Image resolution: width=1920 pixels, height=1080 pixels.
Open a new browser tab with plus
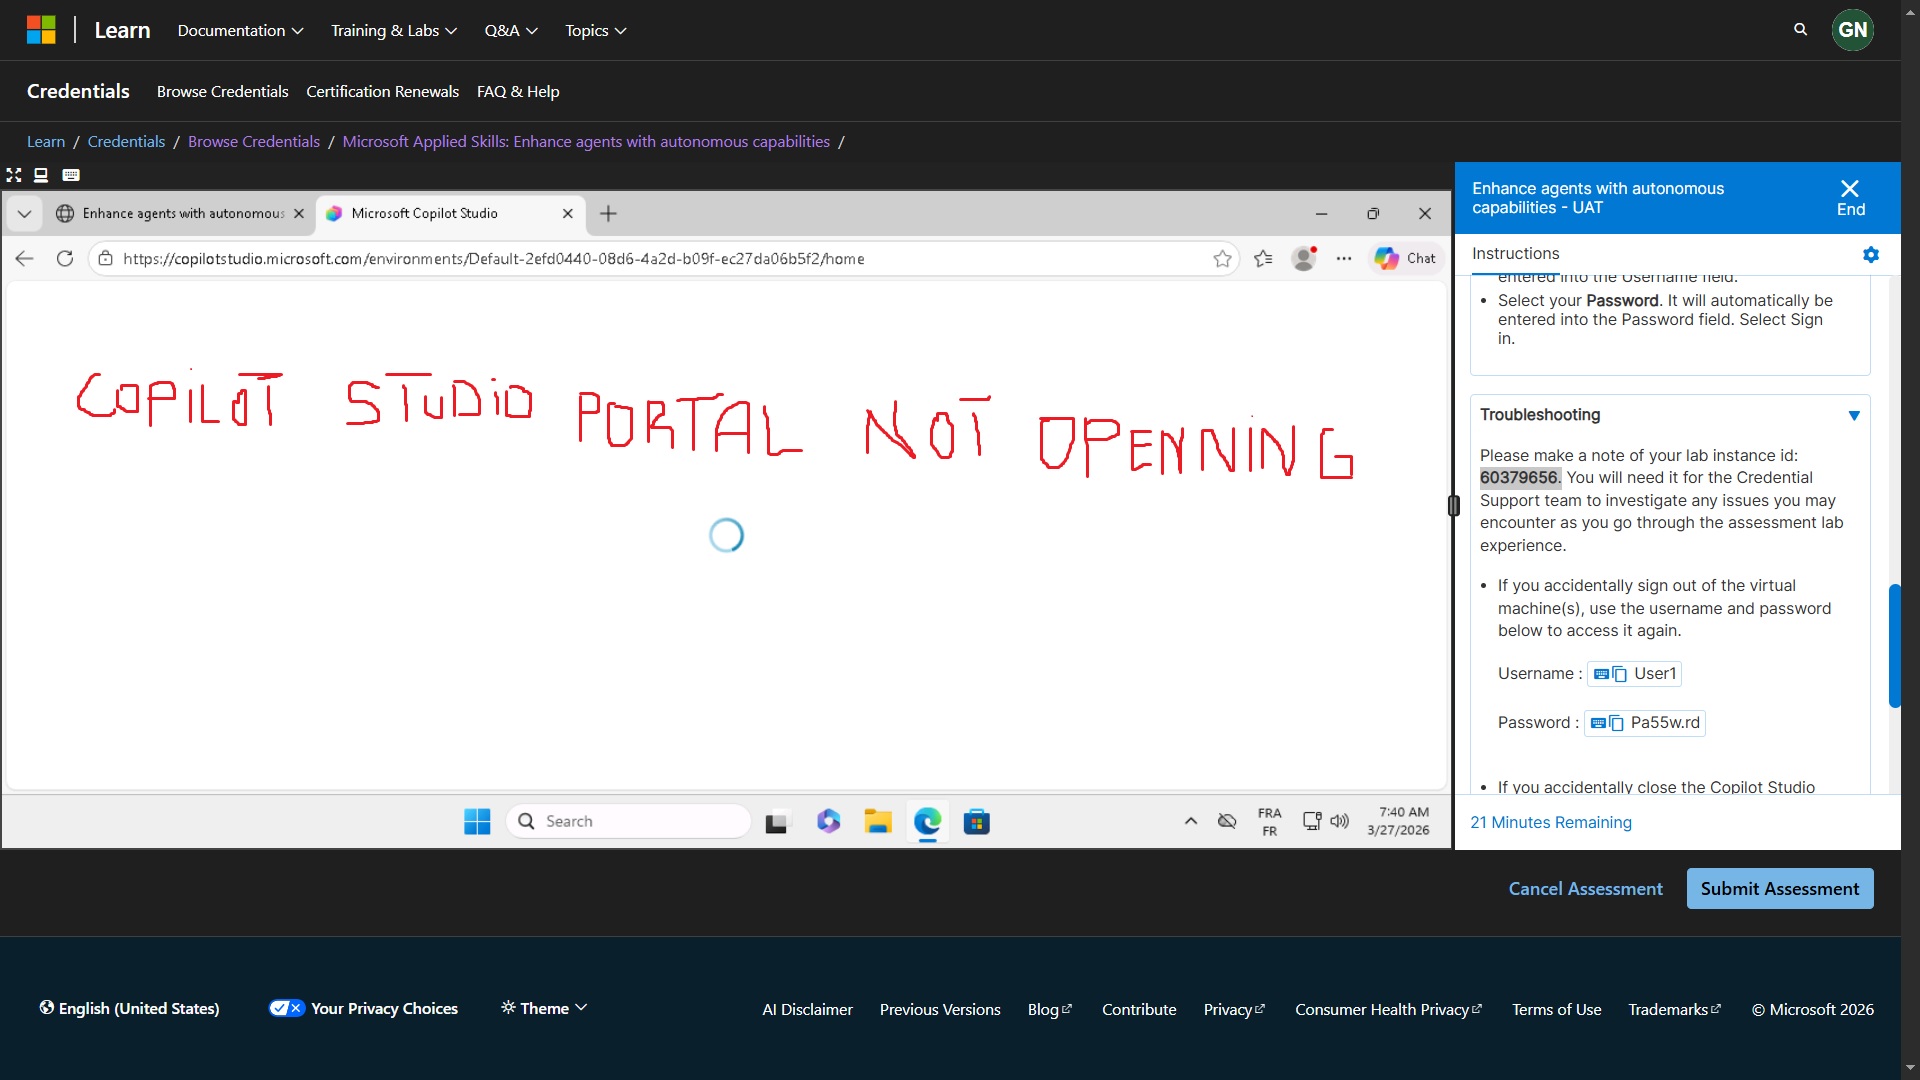pyautogui.click(x=608, y=214)
